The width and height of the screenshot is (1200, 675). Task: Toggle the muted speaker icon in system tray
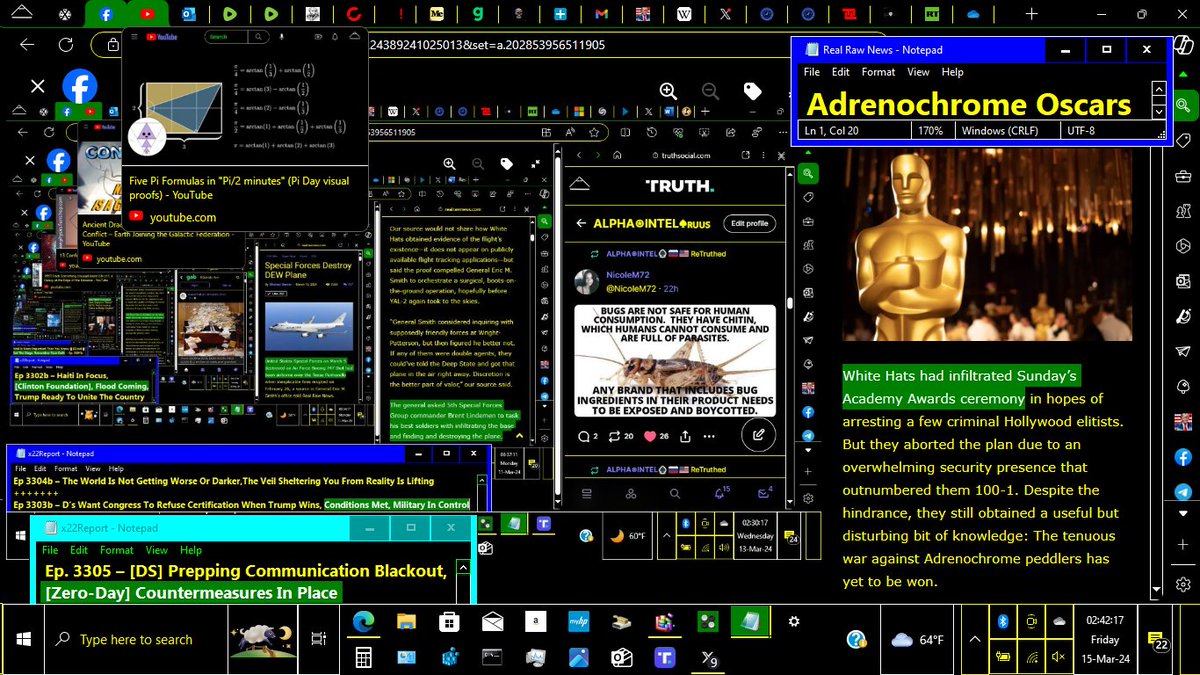[x=1059, y=657]
